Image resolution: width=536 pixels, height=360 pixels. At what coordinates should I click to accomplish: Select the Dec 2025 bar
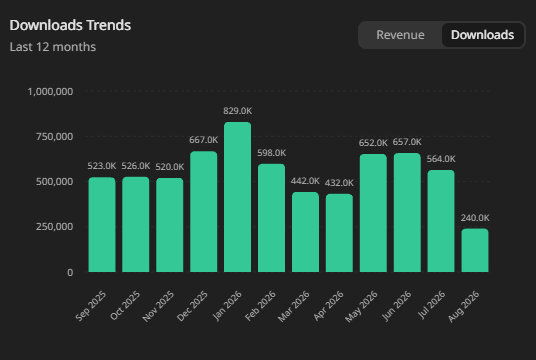pos(203,212)
